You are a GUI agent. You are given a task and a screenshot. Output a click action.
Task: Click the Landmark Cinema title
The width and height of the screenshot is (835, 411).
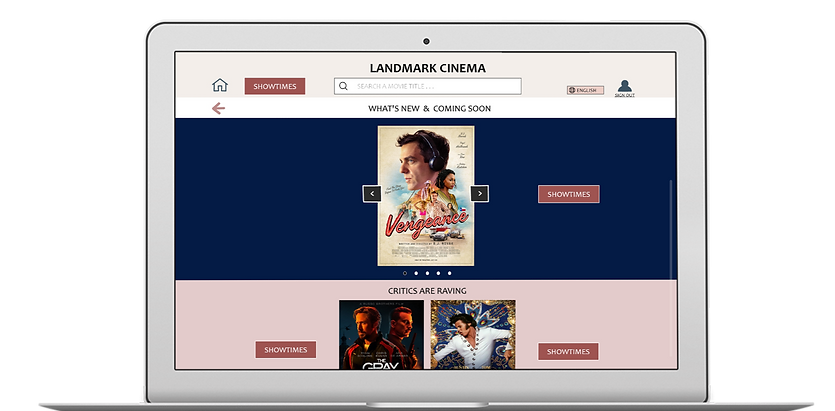point(428,68)
